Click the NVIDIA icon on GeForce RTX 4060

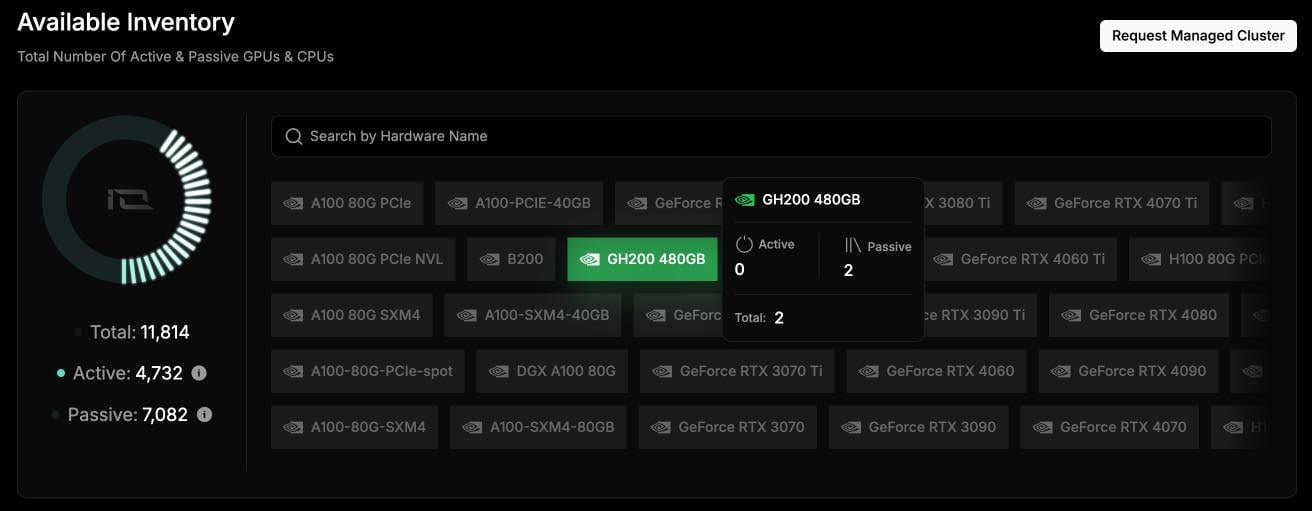(868, 371)
